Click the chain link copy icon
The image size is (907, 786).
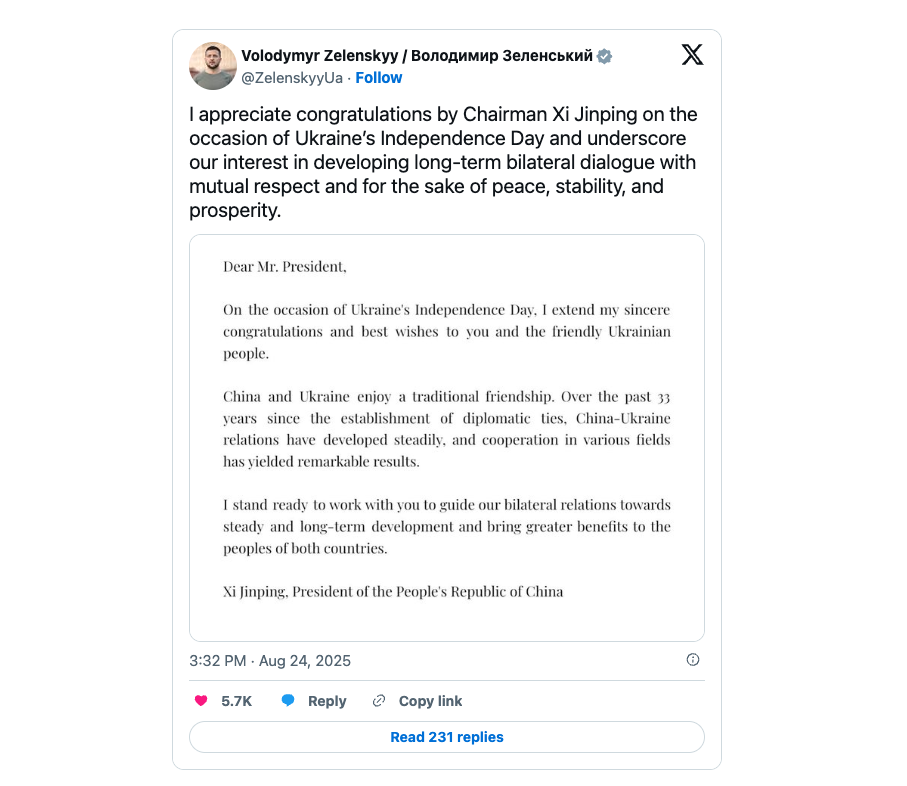(x=379, y=701)
